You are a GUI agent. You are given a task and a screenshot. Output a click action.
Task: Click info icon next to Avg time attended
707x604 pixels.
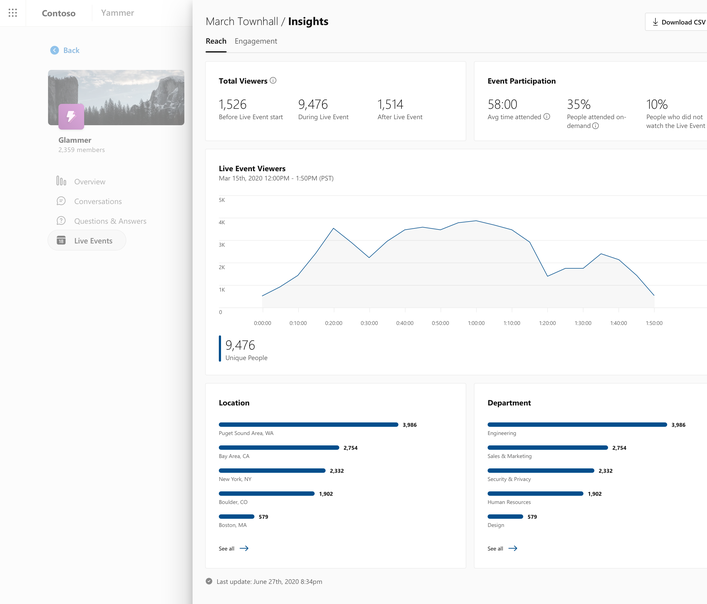(546, 117)
